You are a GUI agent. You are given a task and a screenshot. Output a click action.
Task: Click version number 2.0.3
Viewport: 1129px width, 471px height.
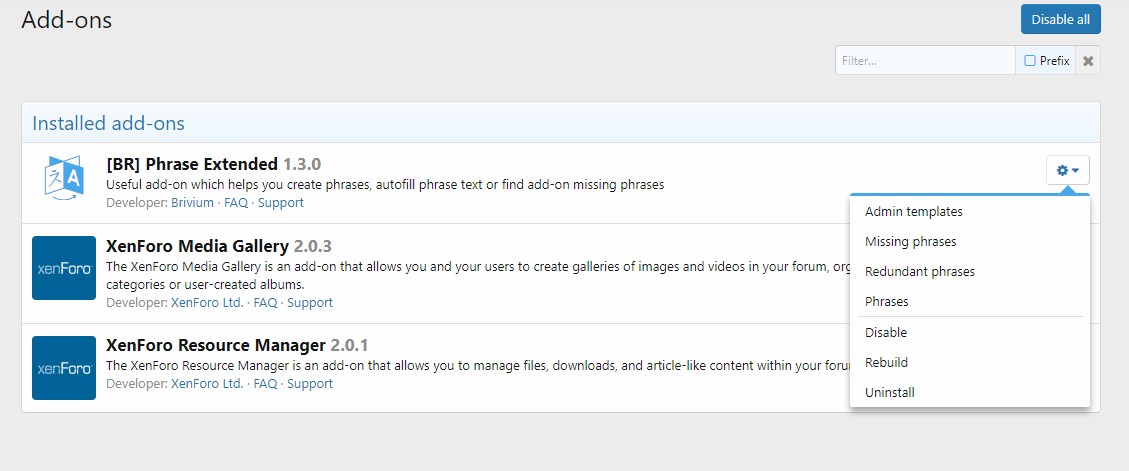click(x=312, y=246)
